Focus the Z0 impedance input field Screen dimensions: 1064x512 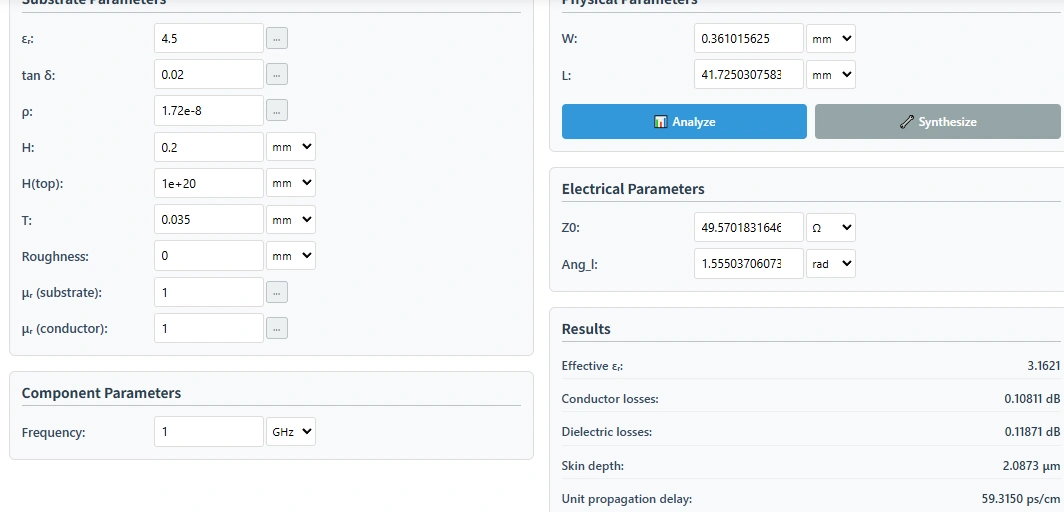(x=748, y=228)
